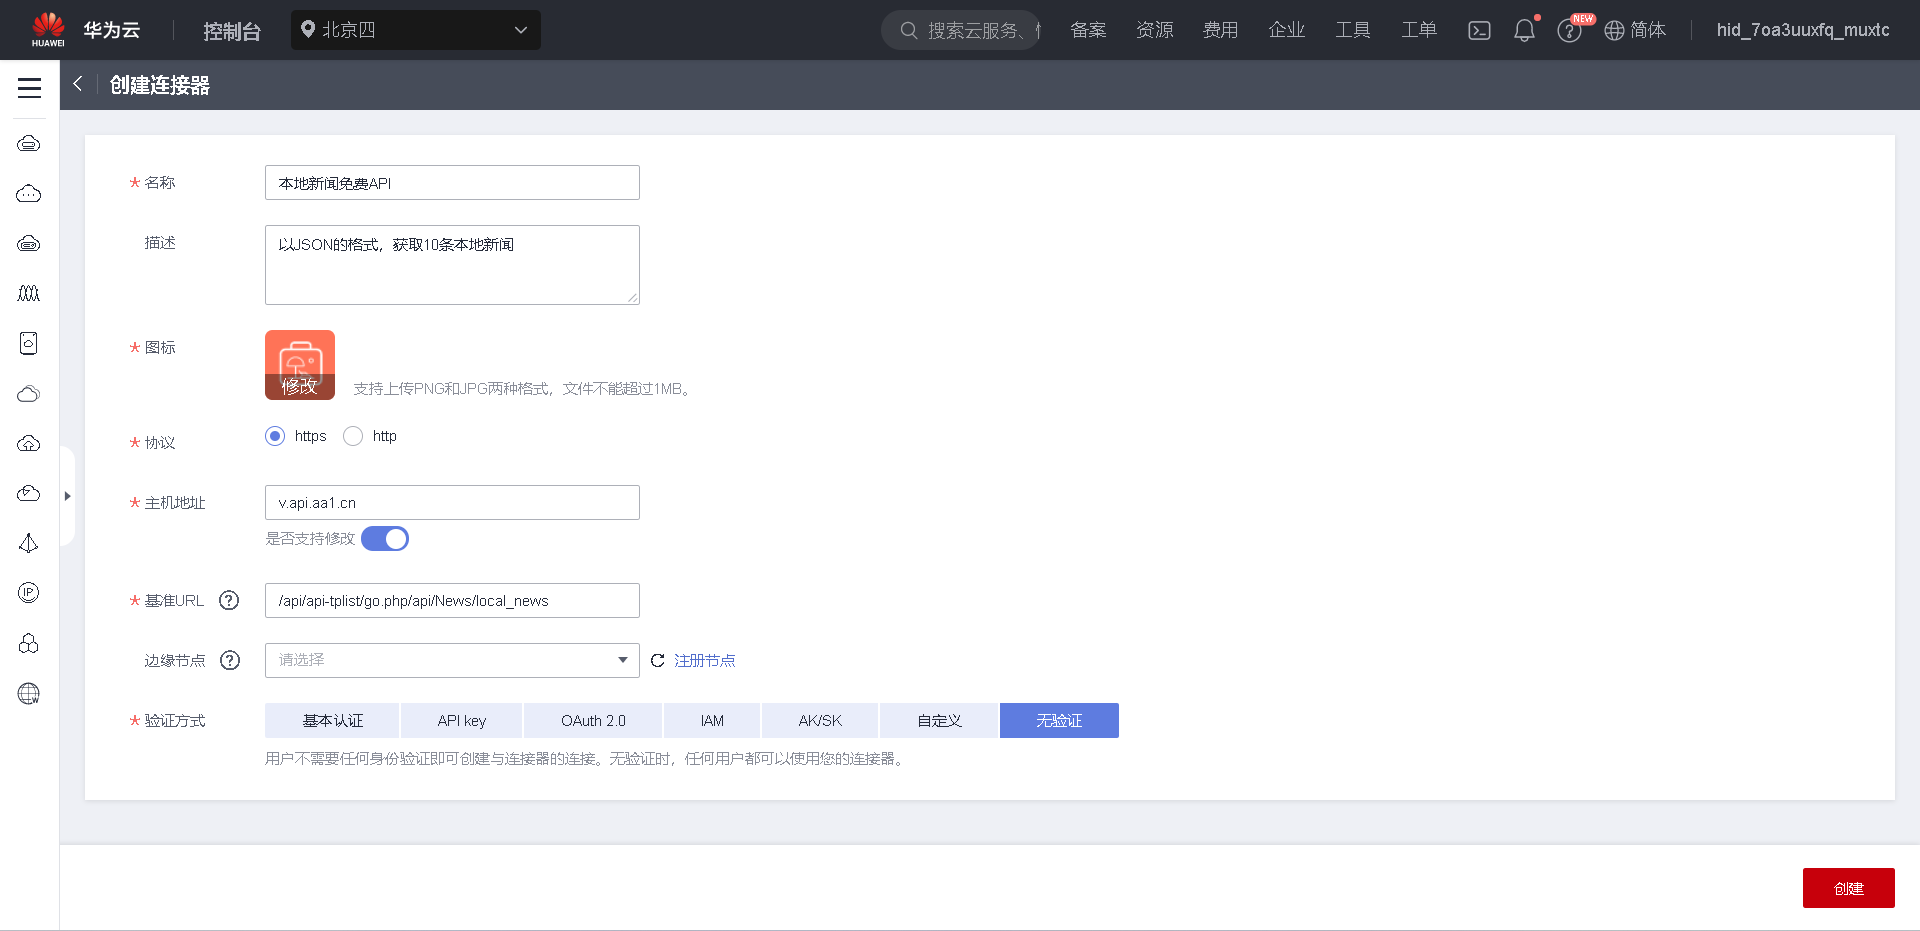Open account menu hid_7oa3uuxfq_muxtc
The width and height of the screenshot is (1920, 931).
pos(1803,30)
